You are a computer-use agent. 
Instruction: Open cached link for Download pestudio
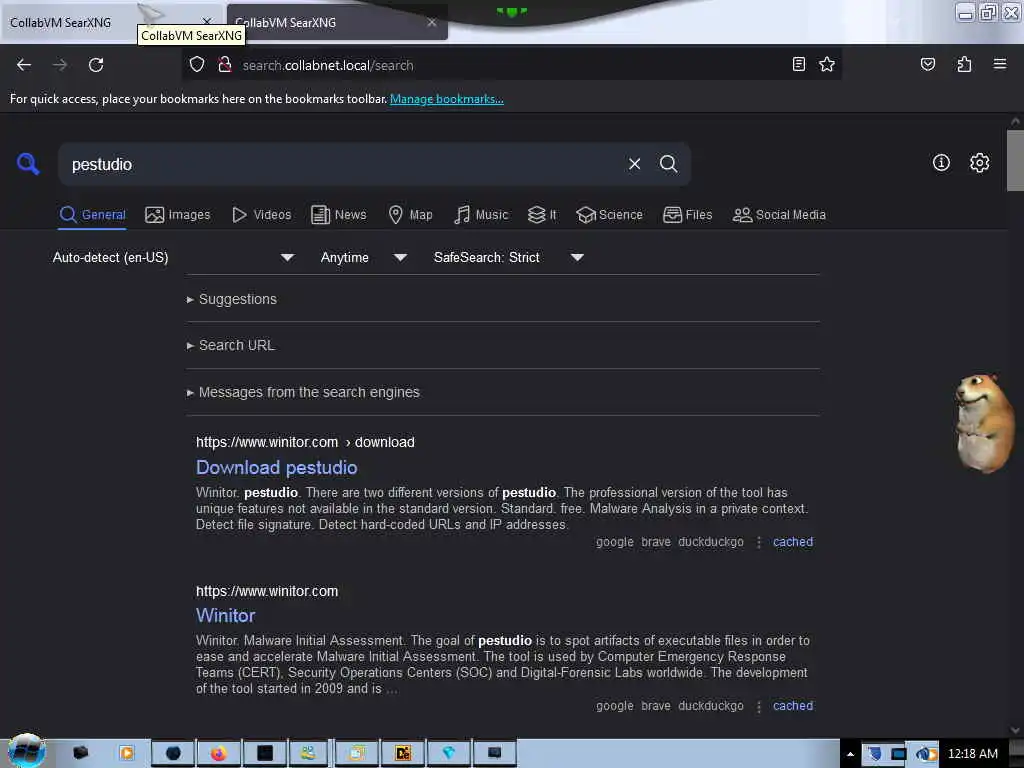coord(793,542)
